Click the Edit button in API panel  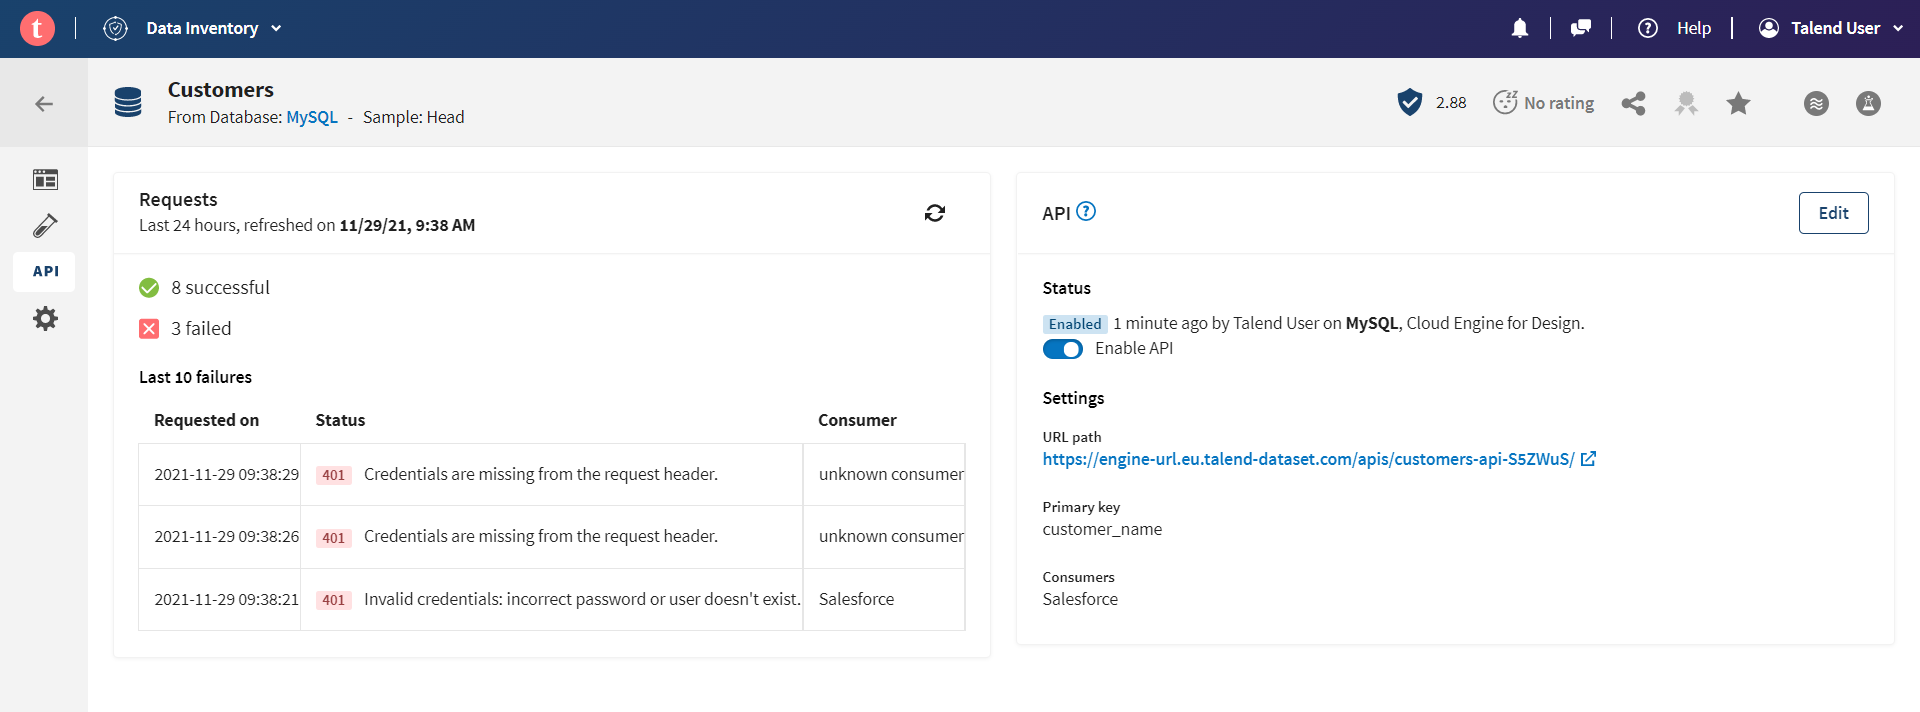(1832, 213)
